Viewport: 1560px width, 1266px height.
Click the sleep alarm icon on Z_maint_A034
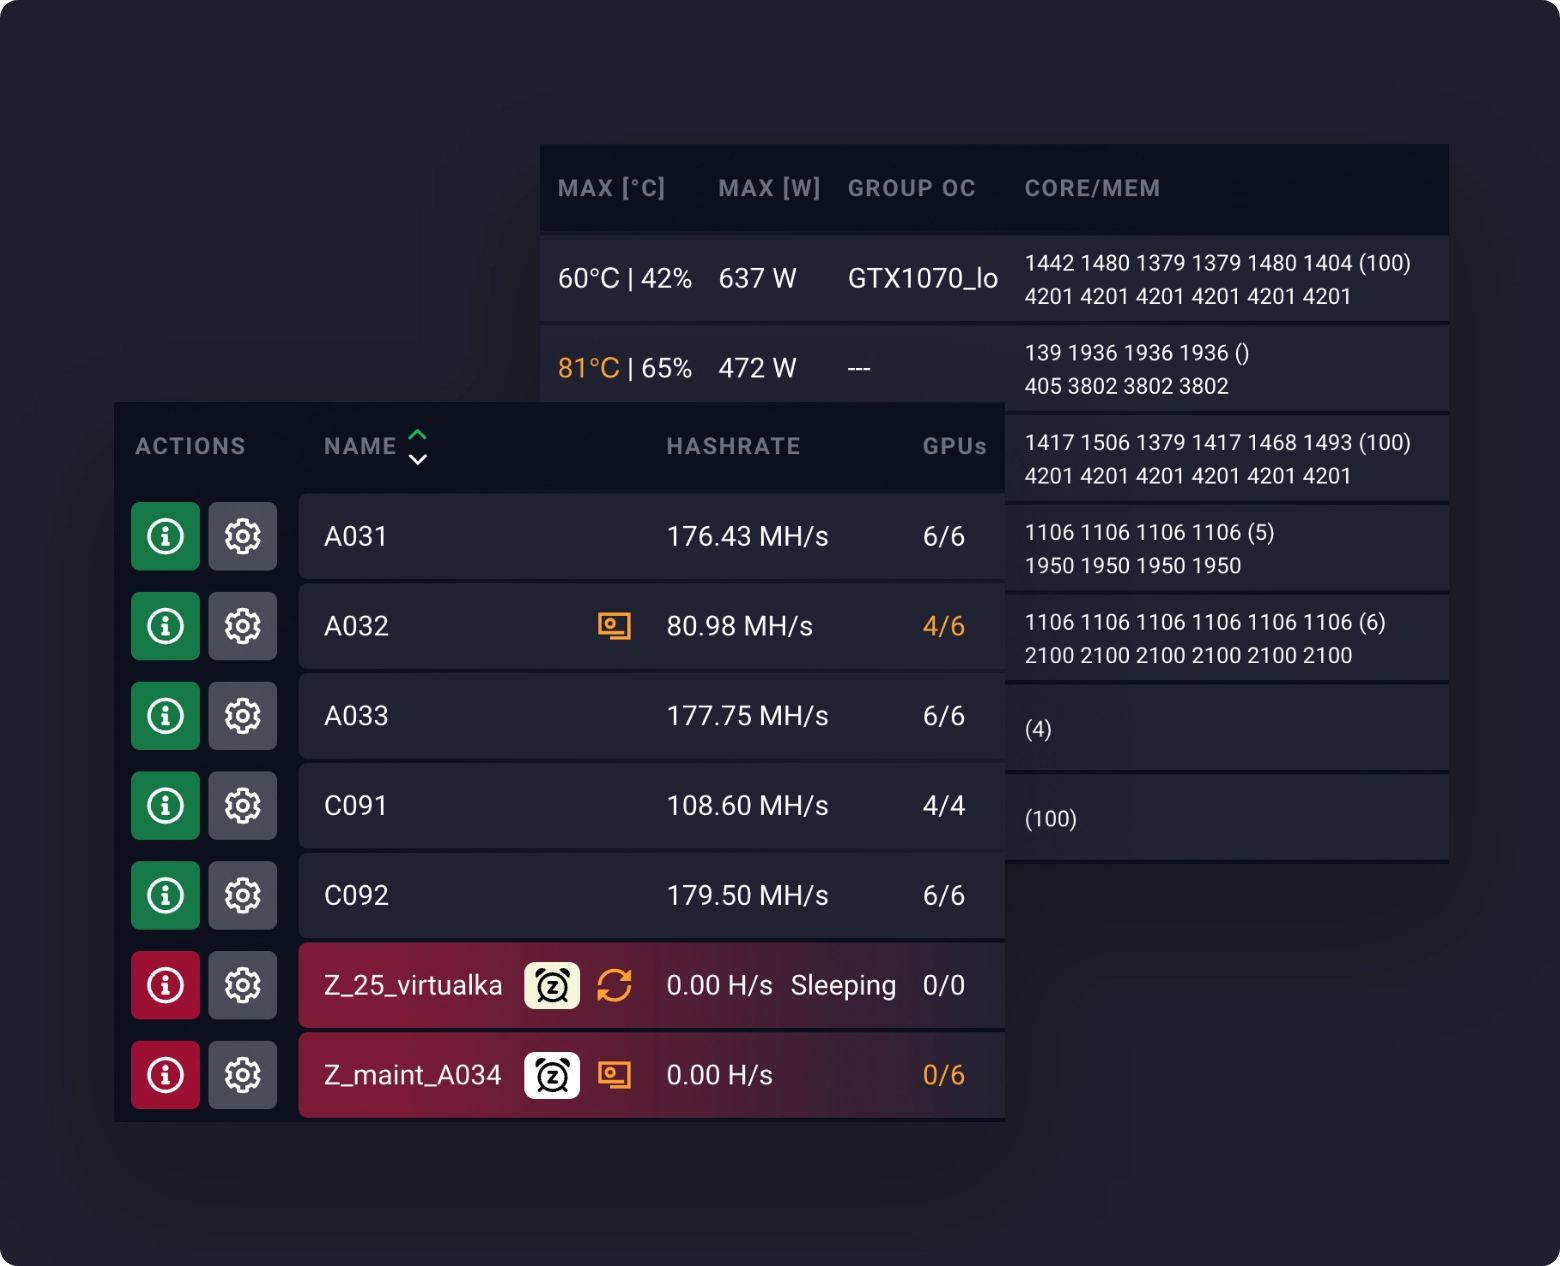[552, 1076]
